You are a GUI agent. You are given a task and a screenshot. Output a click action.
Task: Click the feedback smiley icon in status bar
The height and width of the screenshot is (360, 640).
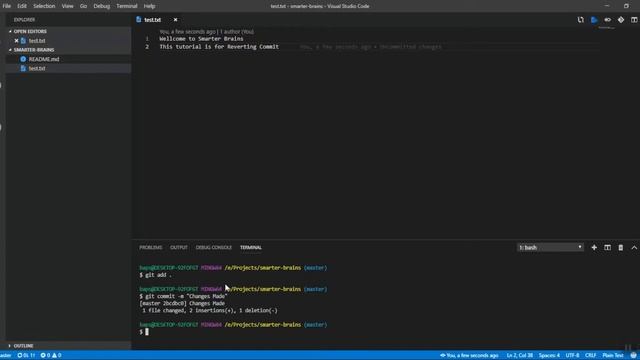633,355
